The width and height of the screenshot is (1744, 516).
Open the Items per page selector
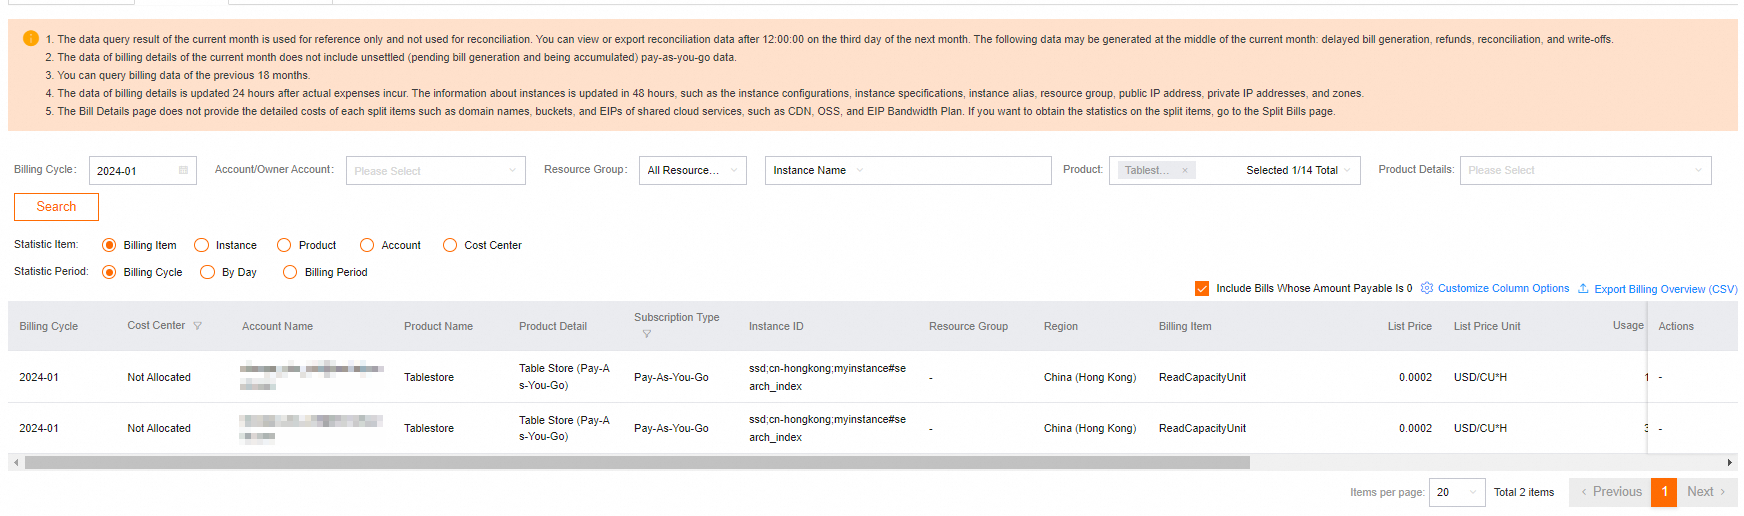(1457, 492)
